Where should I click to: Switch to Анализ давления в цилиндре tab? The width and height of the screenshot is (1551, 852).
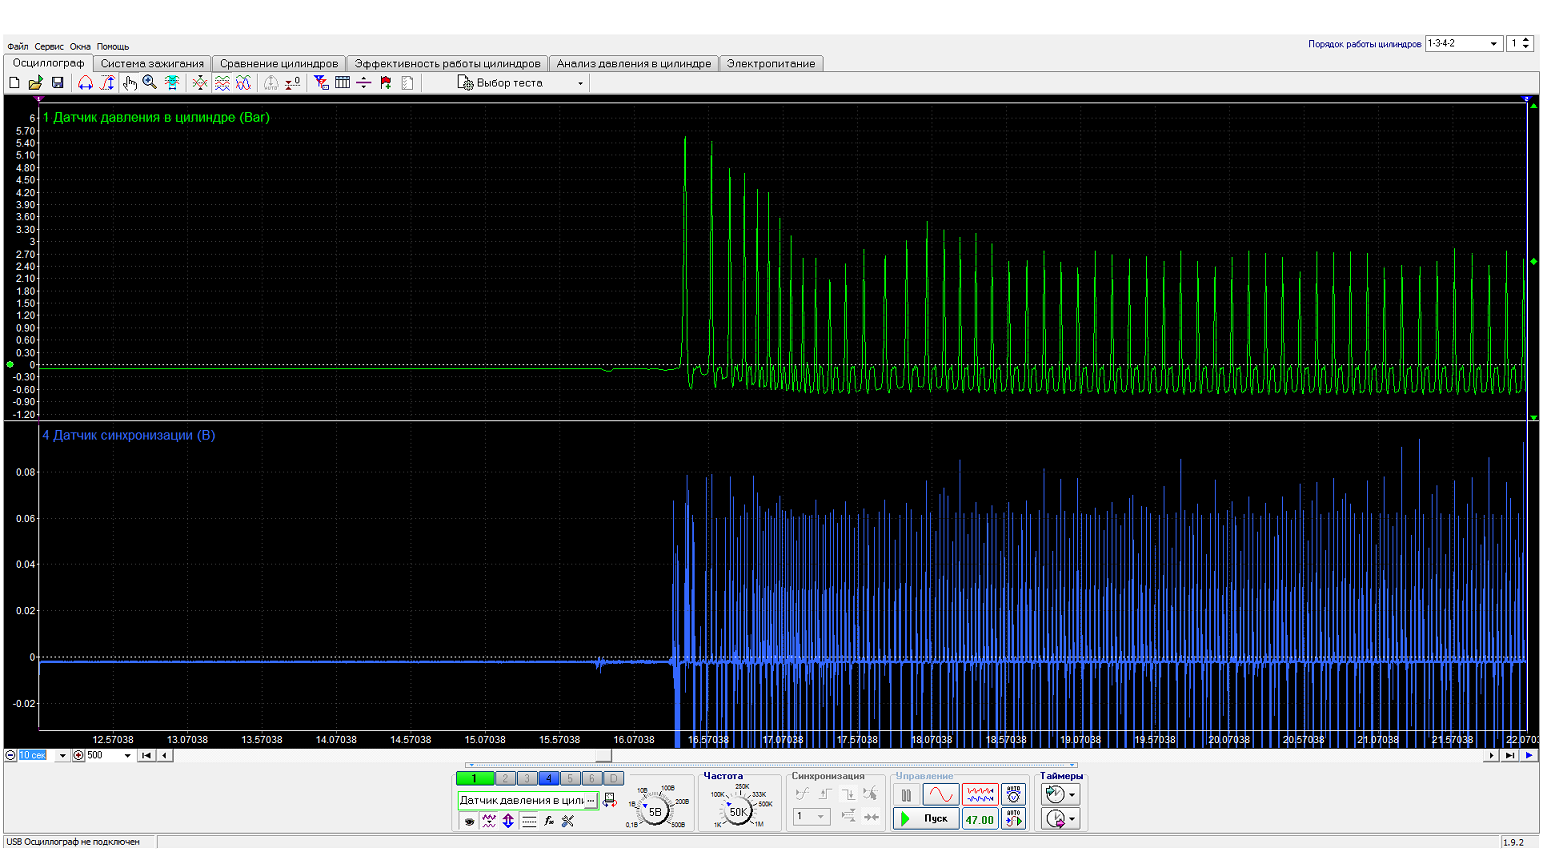point(634,63)
